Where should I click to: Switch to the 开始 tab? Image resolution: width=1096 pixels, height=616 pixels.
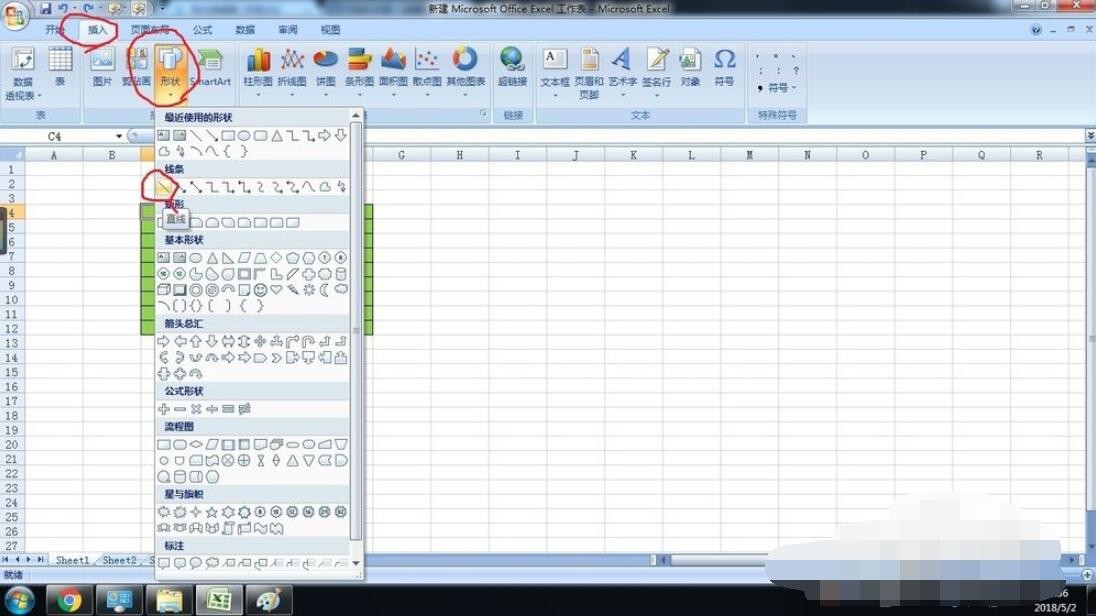(55, 30)
